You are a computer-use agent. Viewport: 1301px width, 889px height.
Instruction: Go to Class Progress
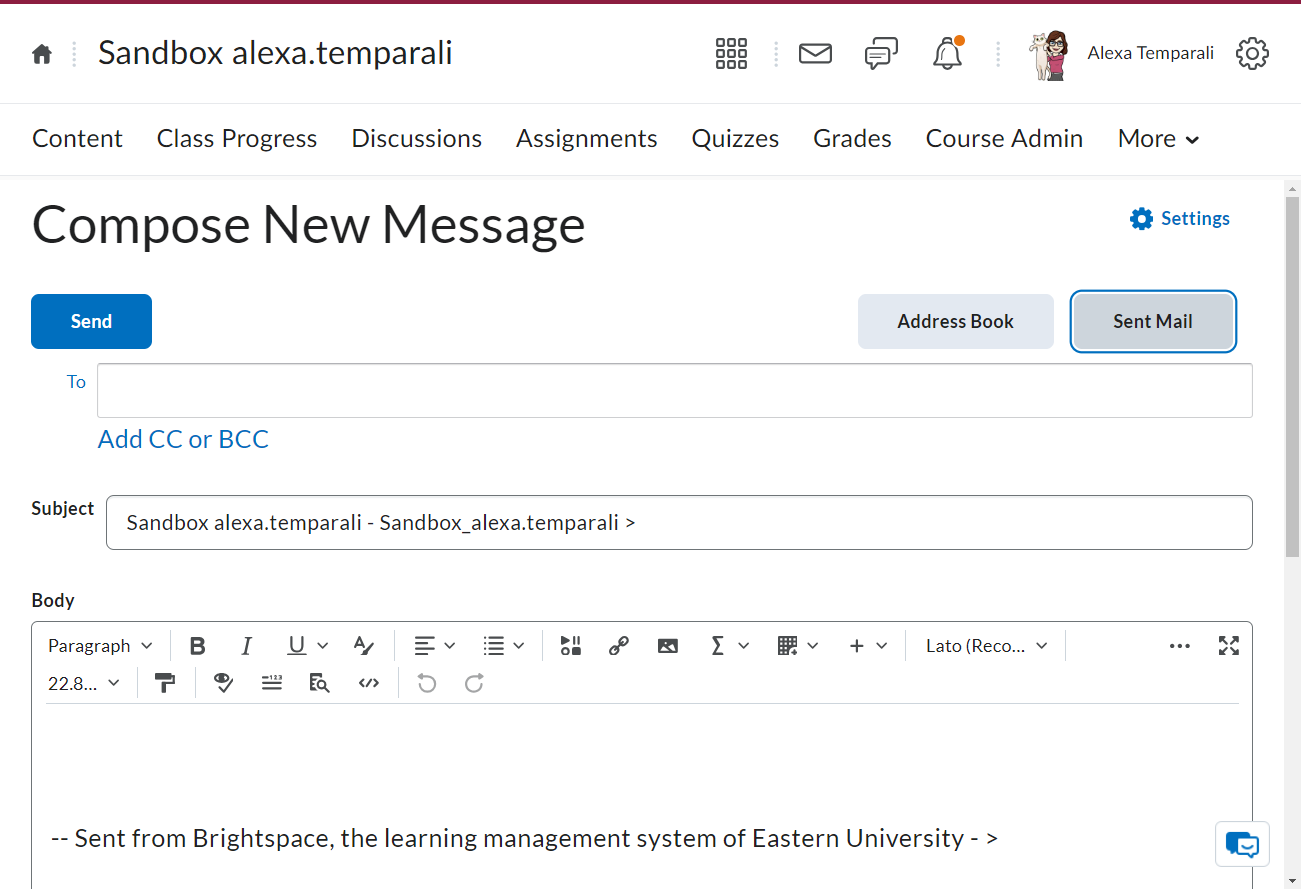click(x=237, y=139)
